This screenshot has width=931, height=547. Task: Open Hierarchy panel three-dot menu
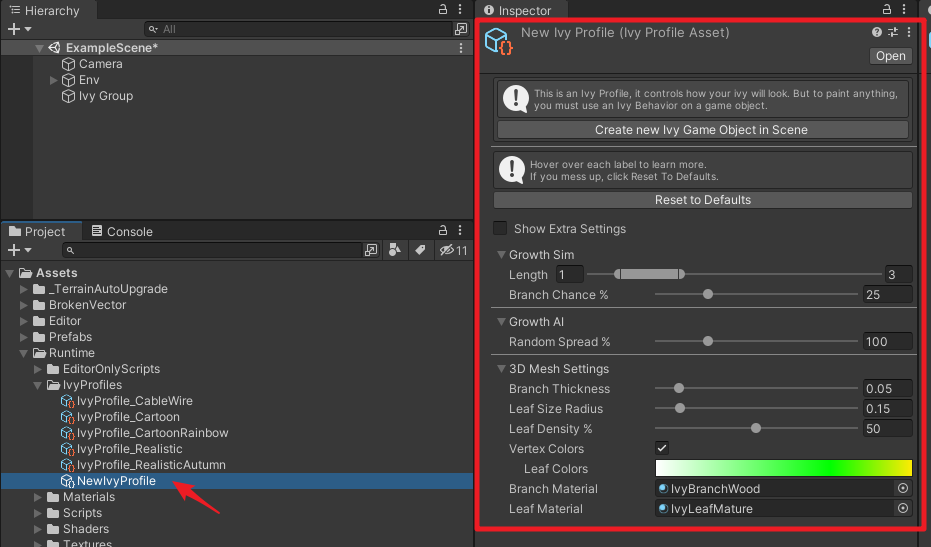pyautogui.click(x=460, y=10)
